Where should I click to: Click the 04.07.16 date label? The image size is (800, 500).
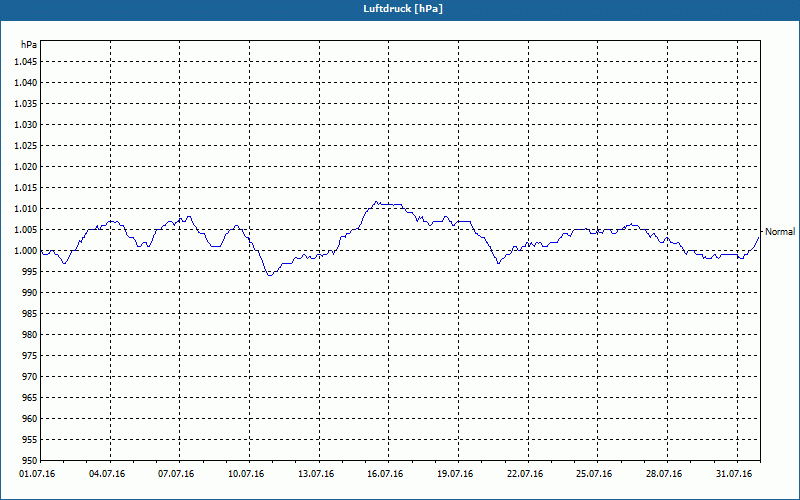(107, 474)
